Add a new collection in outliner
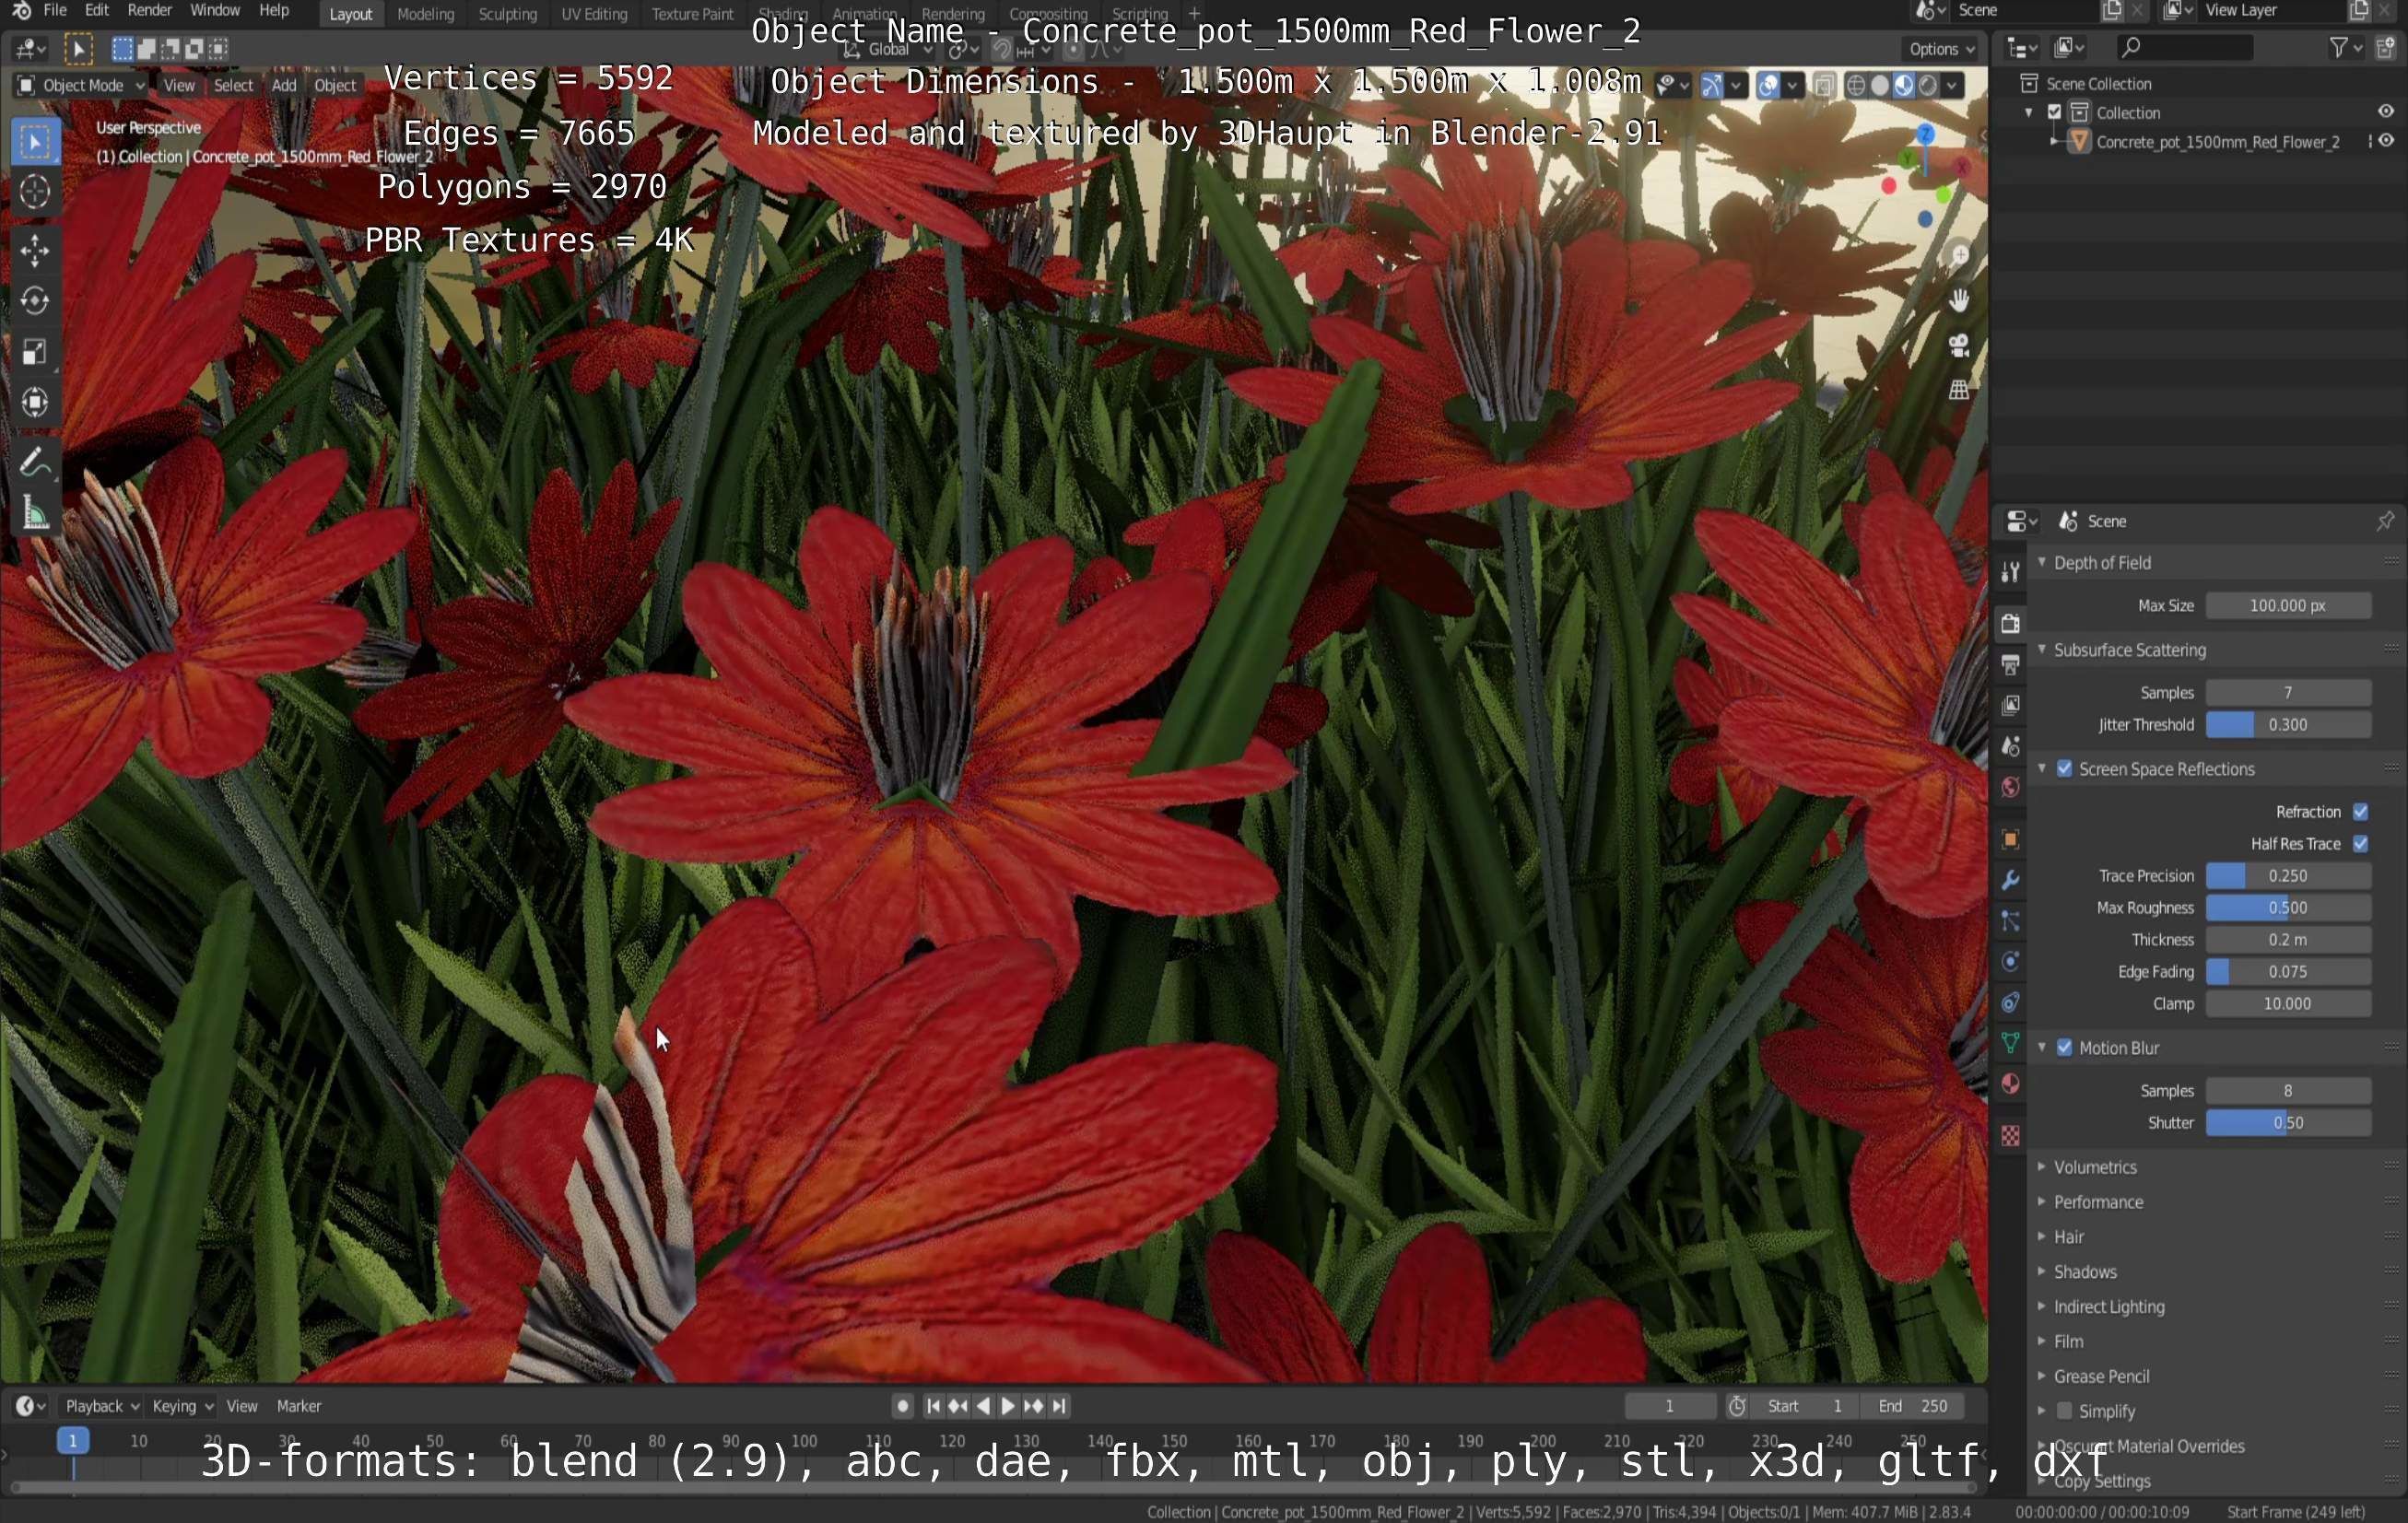 pyautogui.click(x=2385, y=47)
